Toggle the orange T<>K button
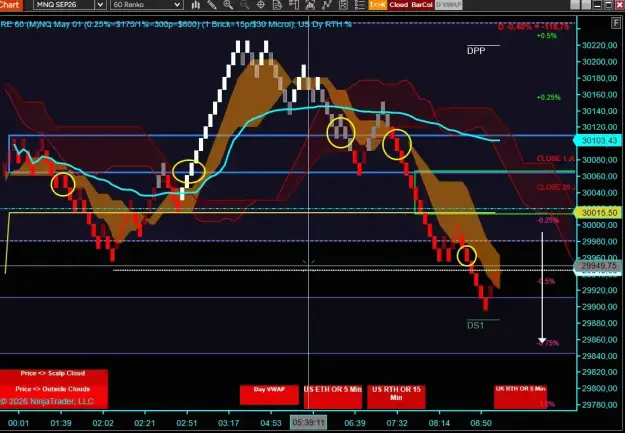This screenshot has width=625, height=433. tap(377, 5)
